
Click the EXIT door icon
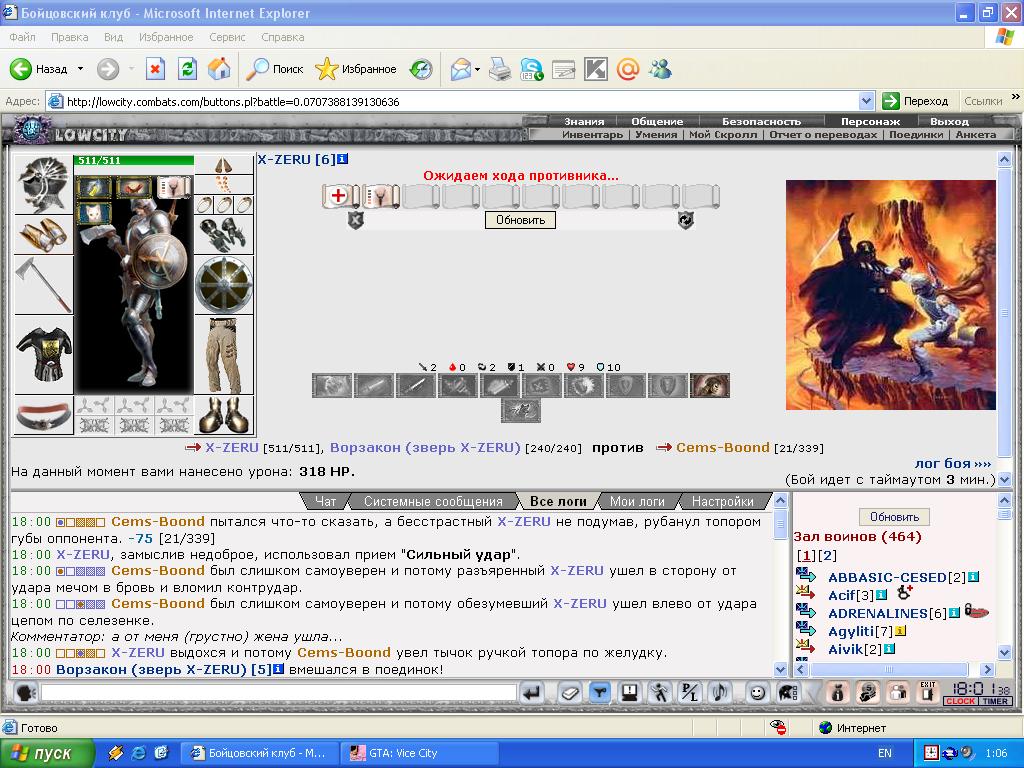coord(927,692)
